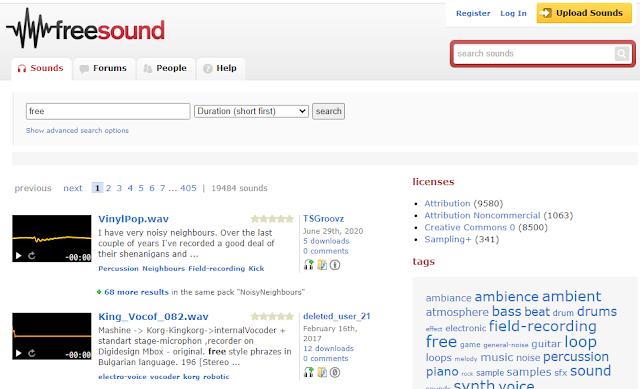The image size is (640, 389).
Task: Filter by Creative Commons 0 license
Action: 469,227
